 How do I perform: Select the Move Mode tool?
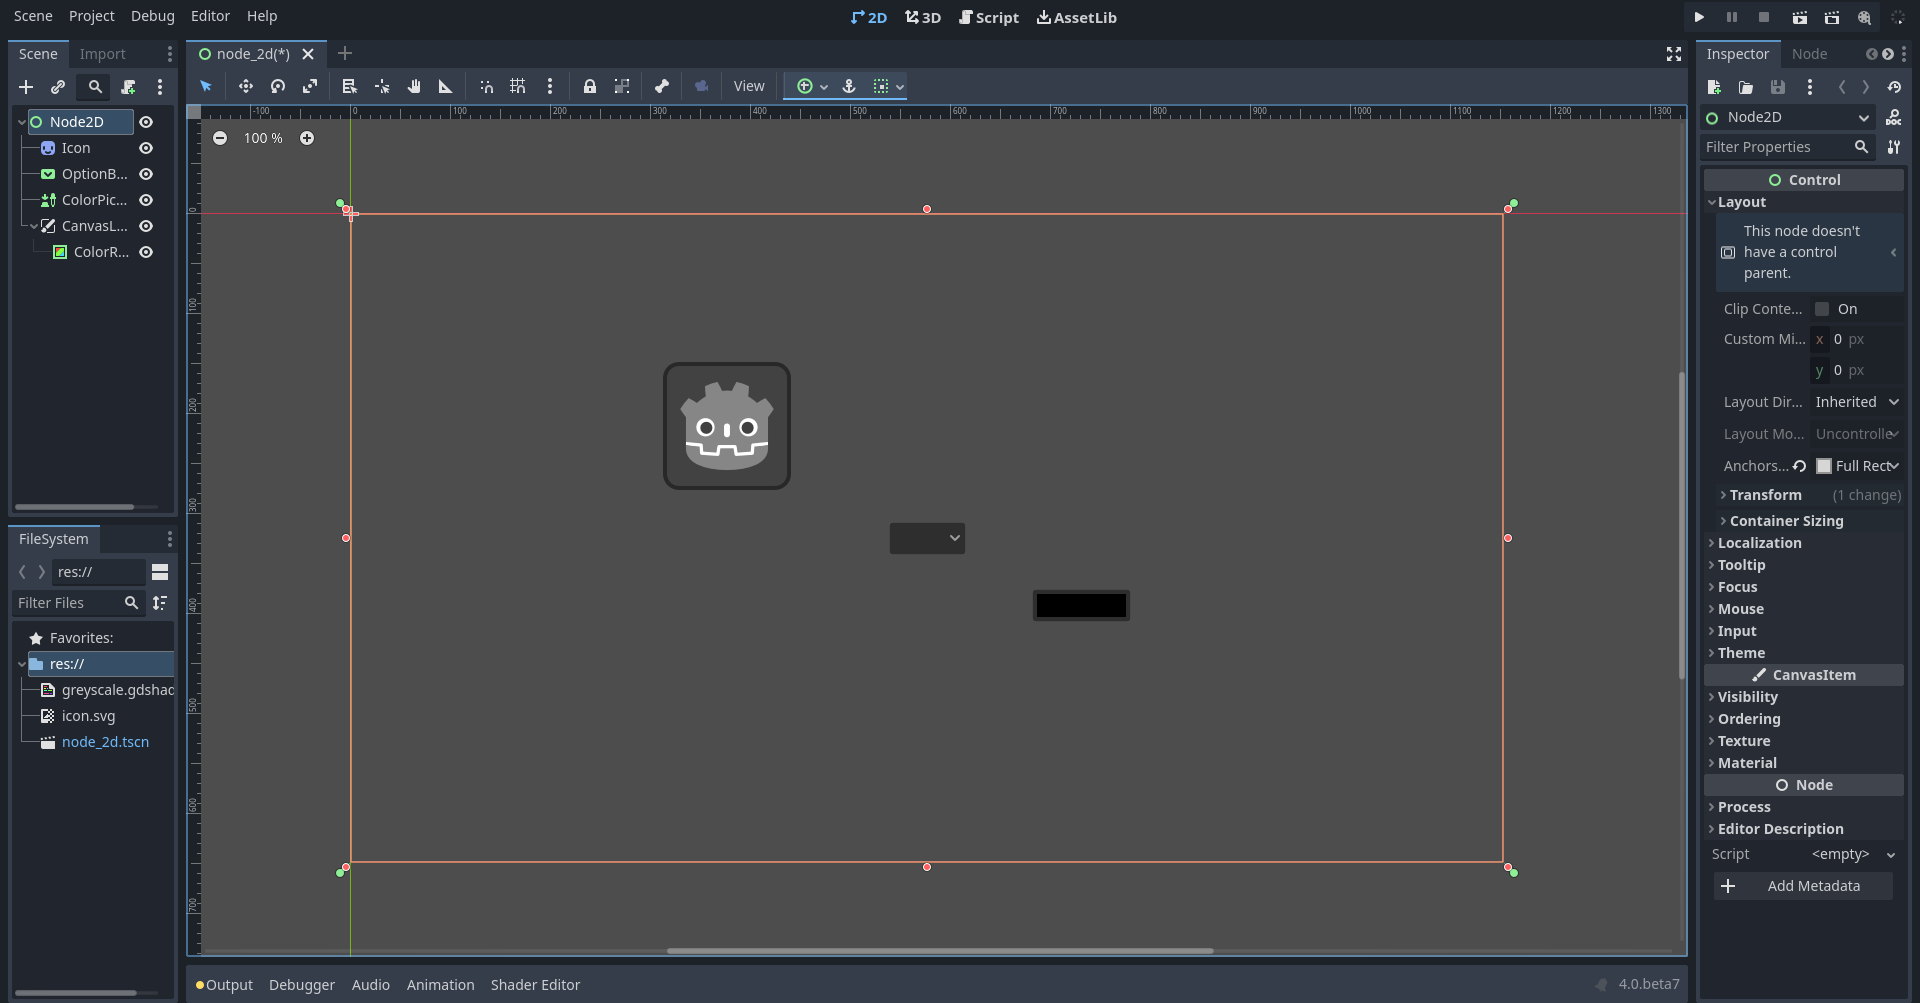(246, 86)
